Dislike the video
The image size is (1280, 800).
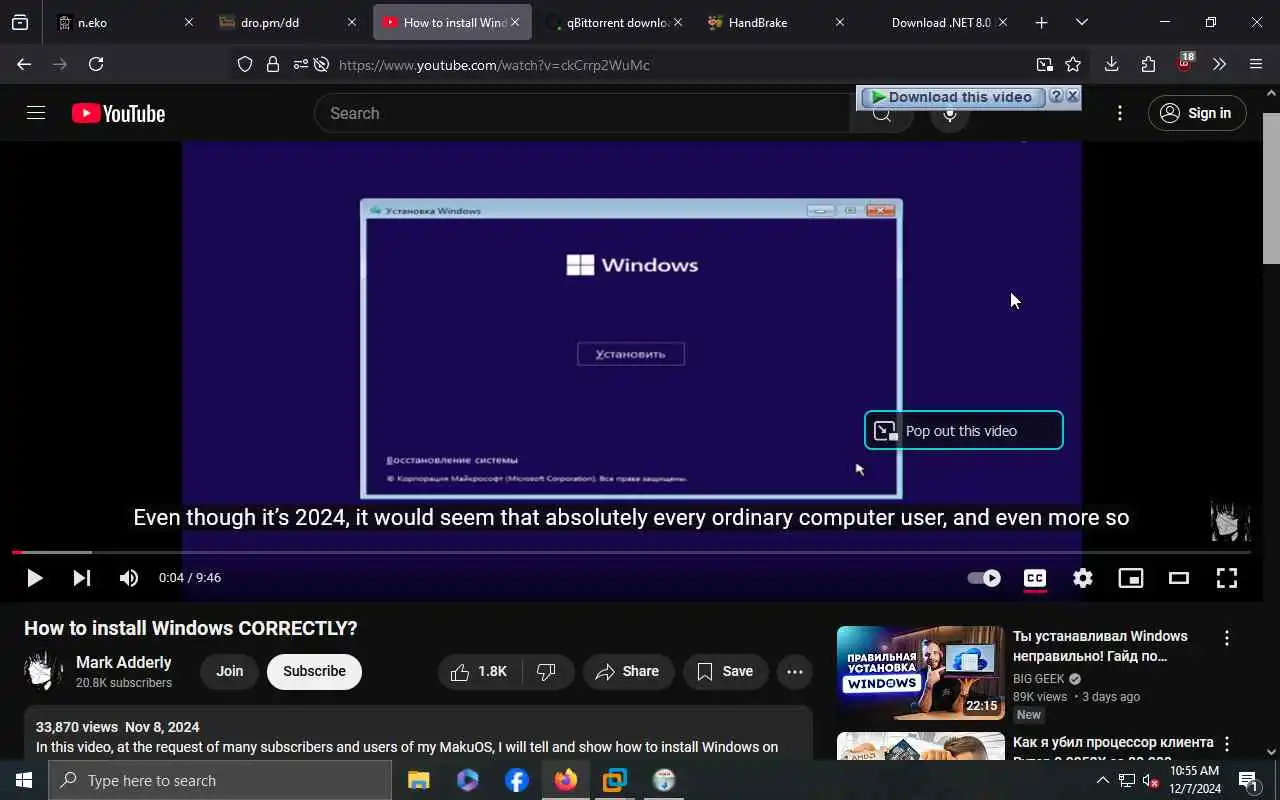[x=547, y=672]
